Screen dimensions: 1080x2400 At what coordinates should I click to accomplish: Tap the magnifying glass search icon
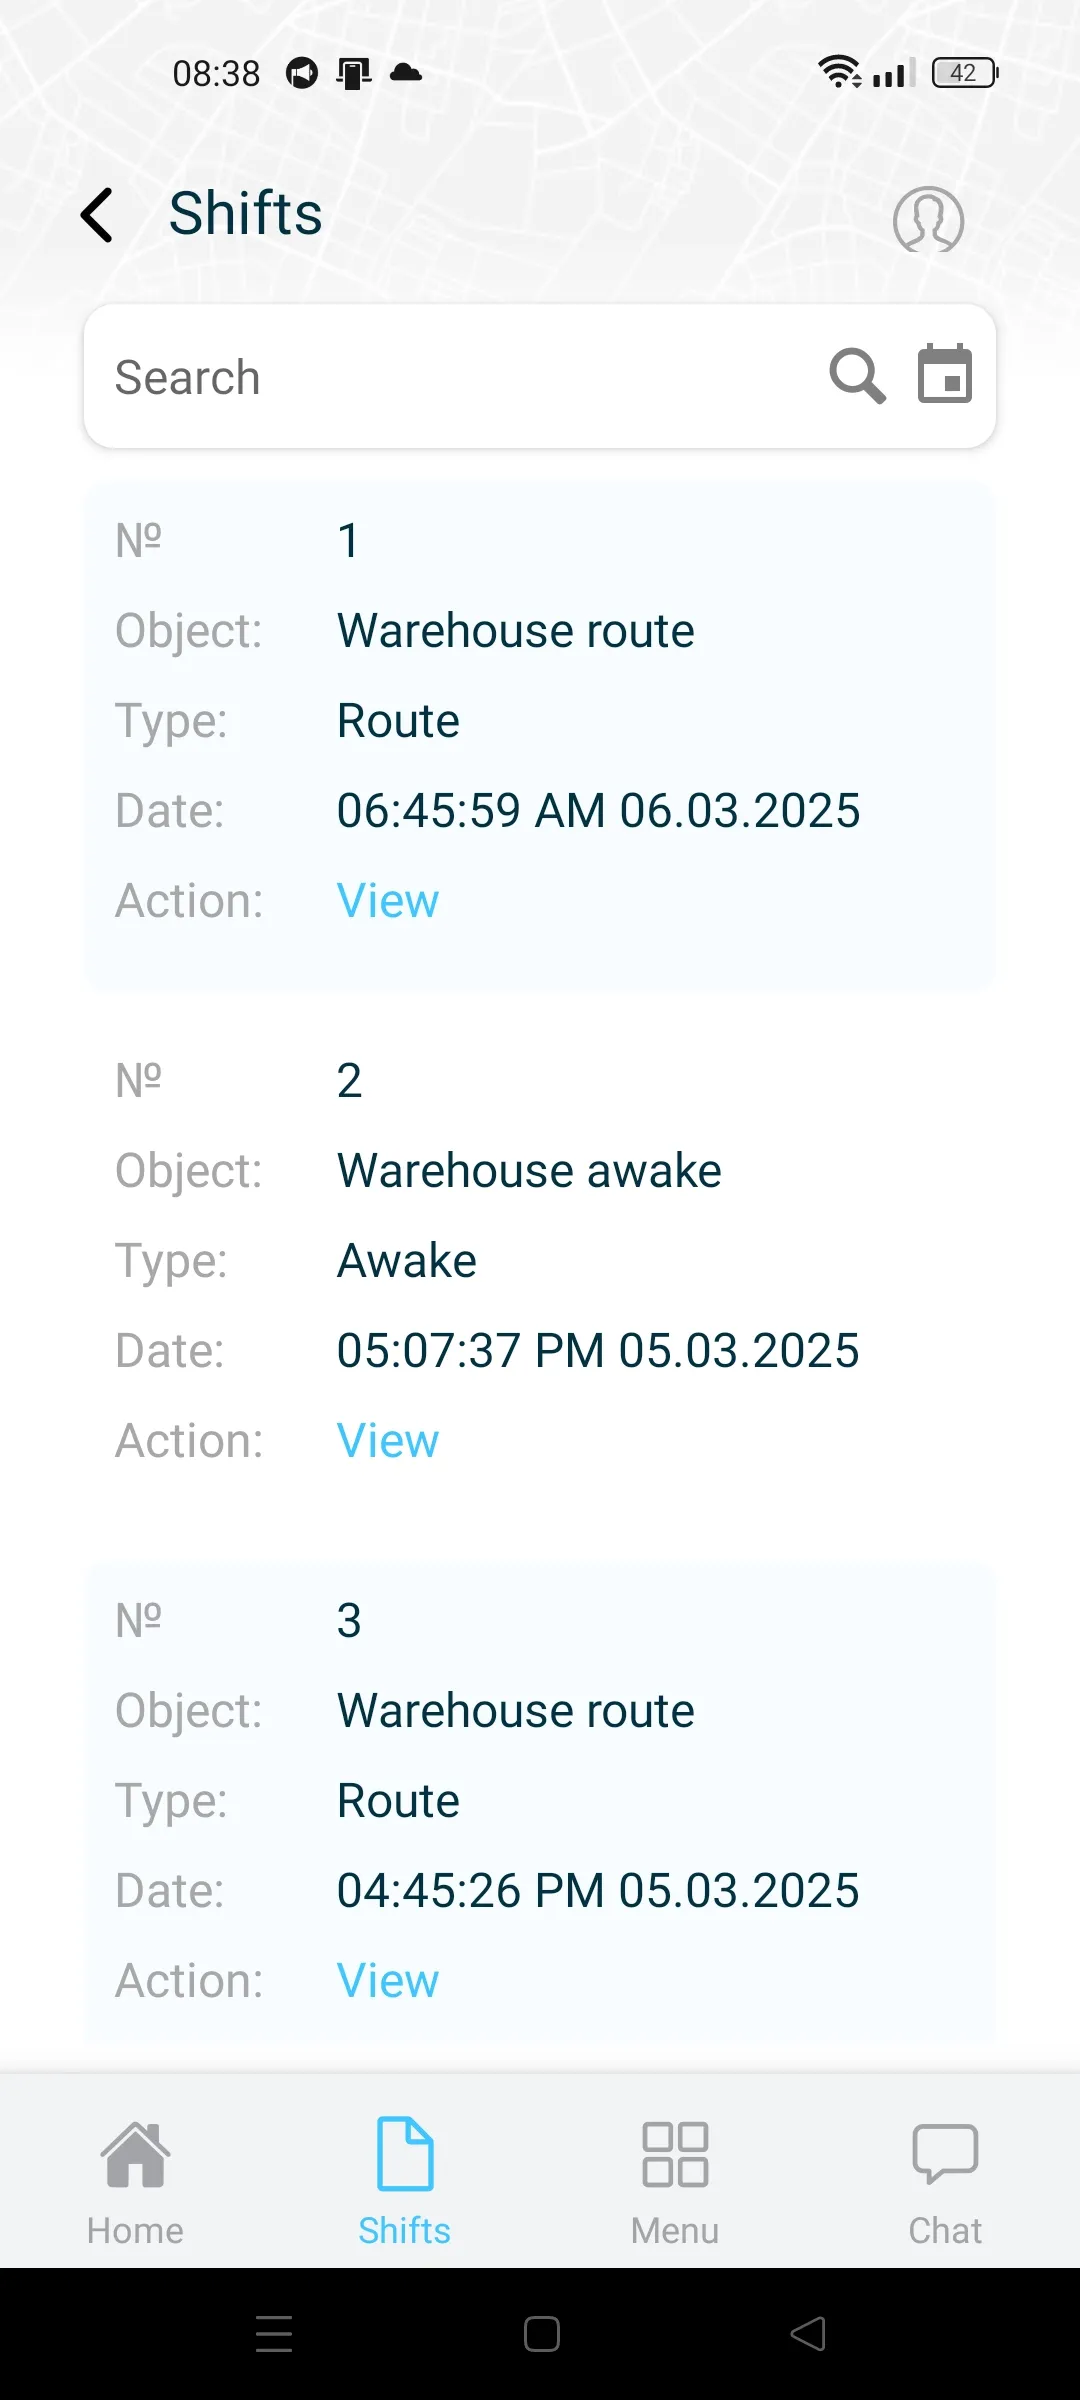point(857,376)
